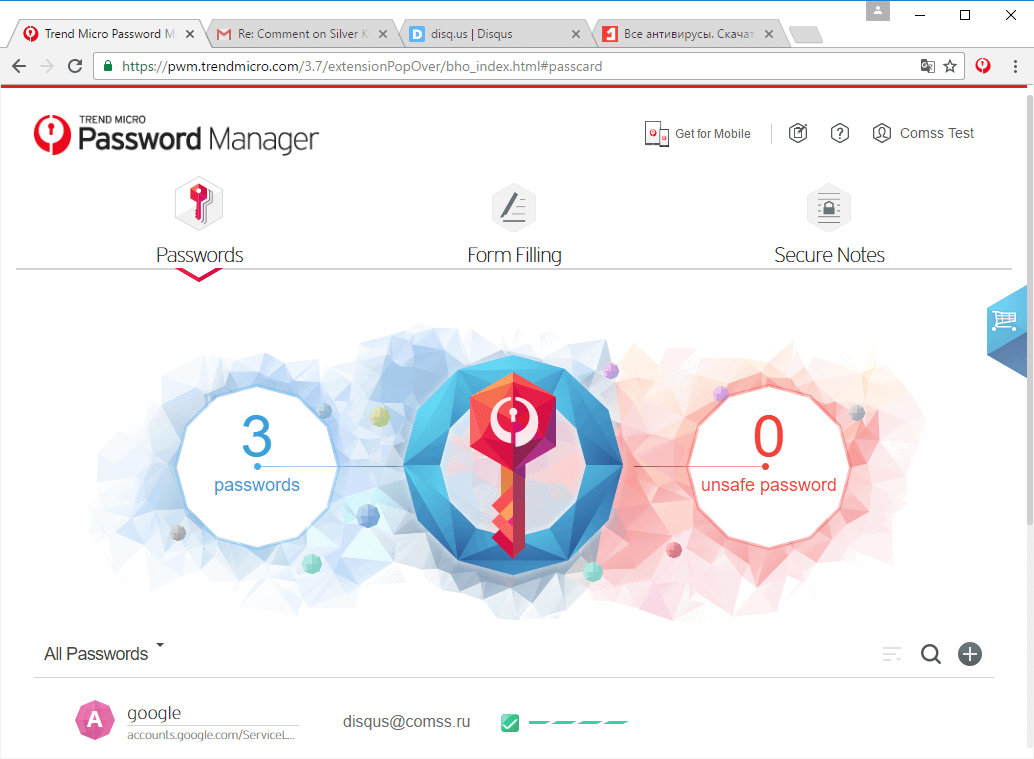The height and width of the screenshot is (759, 1034).
Task: Click the google entry avatar icon
Action: pos(94,719)
